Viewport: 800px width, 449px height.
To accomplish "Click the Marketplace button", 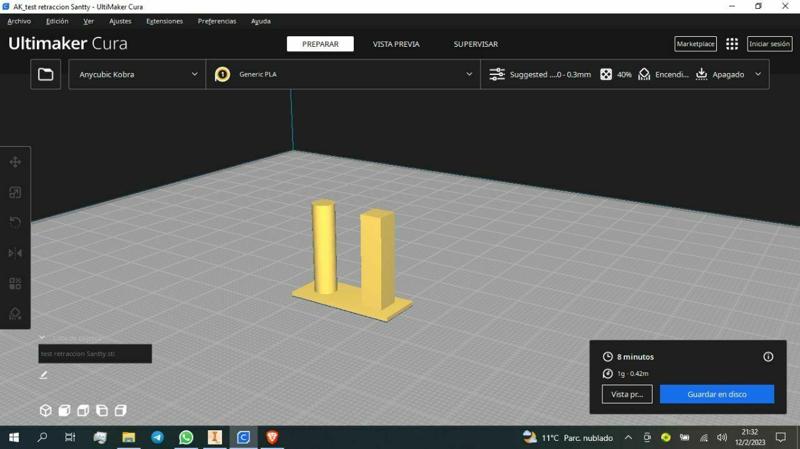I will click(695, 44).
